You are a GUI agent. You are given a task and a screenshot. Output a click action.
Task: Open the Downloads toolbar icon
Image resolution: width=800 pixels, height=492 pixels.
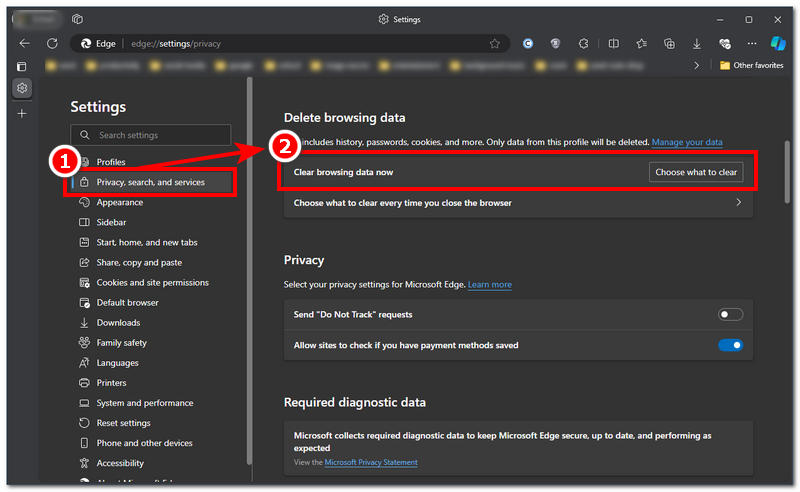[697, 44]
